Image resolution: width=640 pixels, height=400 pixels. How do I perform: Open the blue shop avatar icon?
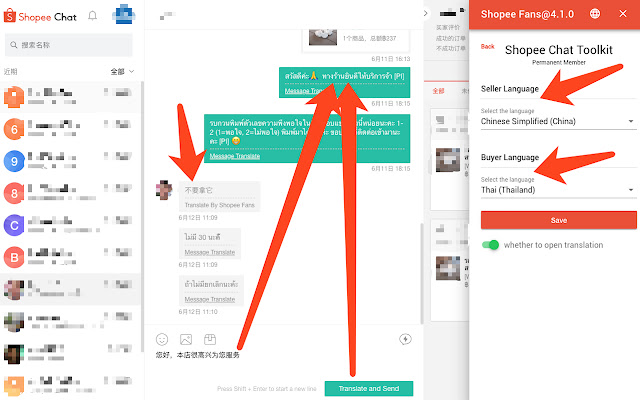[x=124, y=15]
